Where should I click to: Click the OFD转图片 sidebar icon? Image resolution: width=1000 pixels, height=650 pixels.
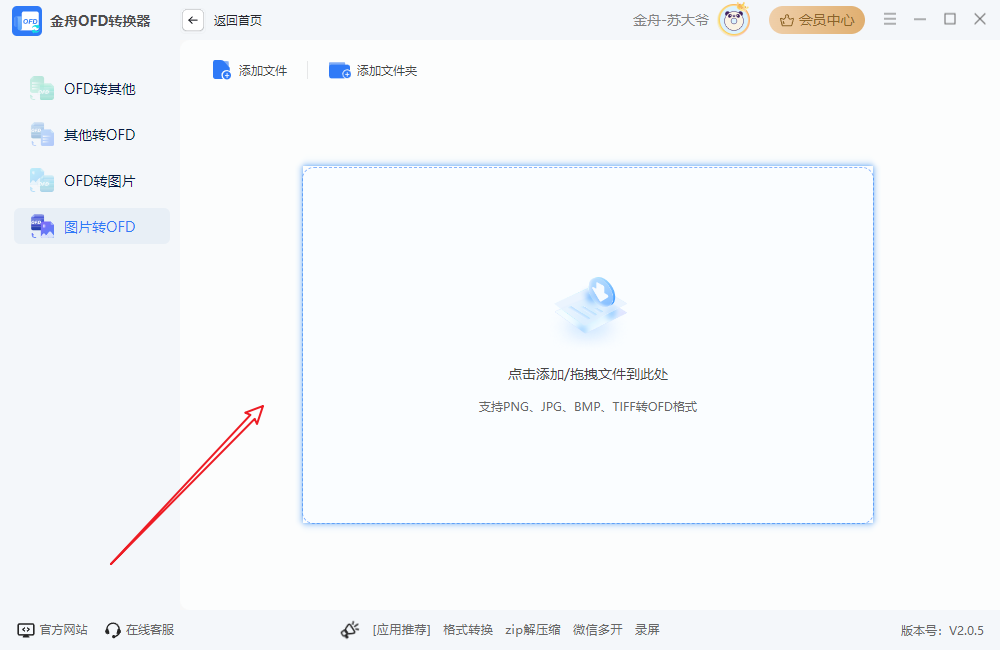point(42,180)
